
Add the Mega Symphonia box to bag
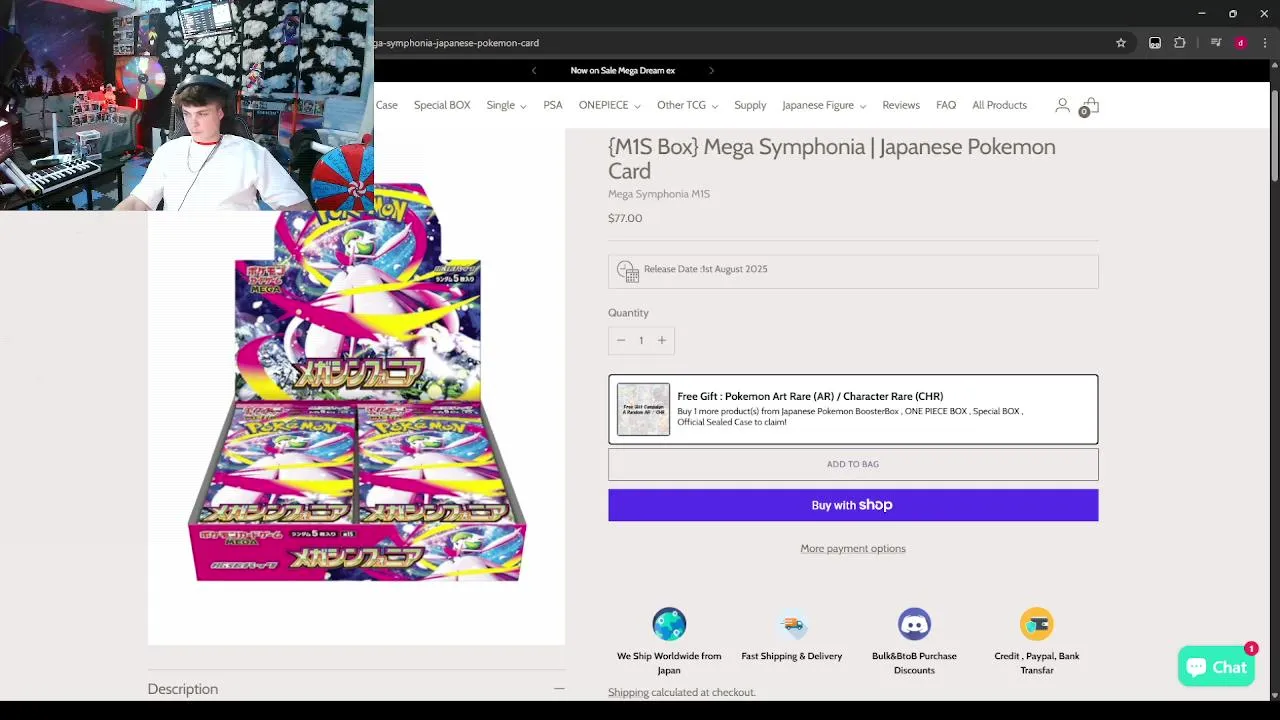[853, 464]
